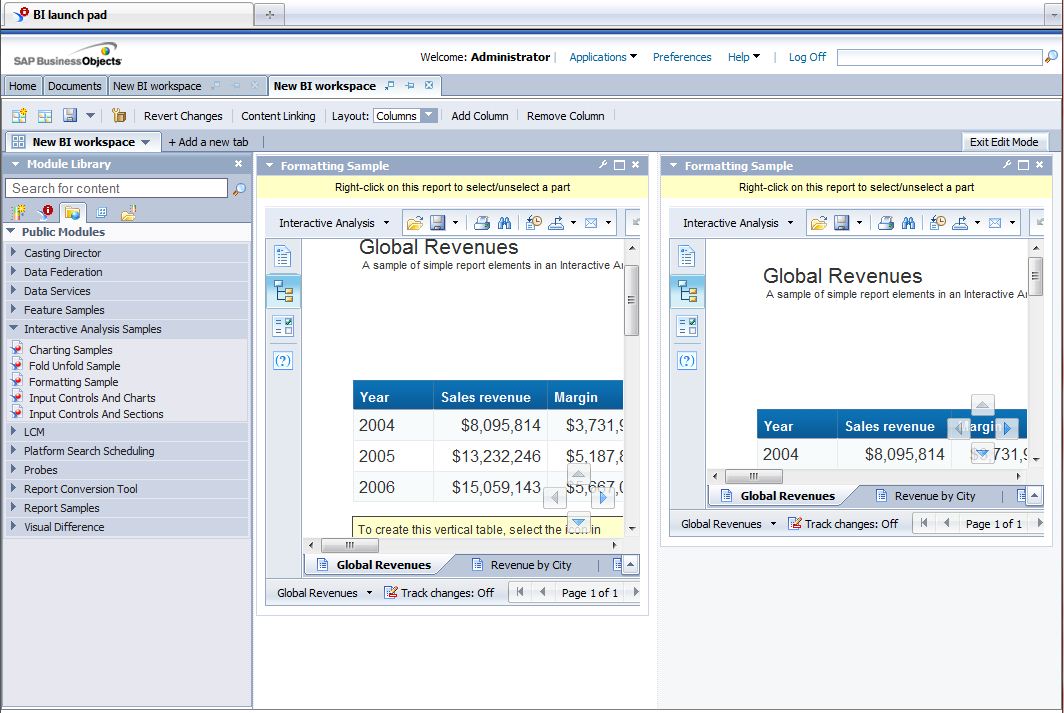Click the new-workspace icon with yellow star in toolbar
1064x713 pixels.
point(19,116)
